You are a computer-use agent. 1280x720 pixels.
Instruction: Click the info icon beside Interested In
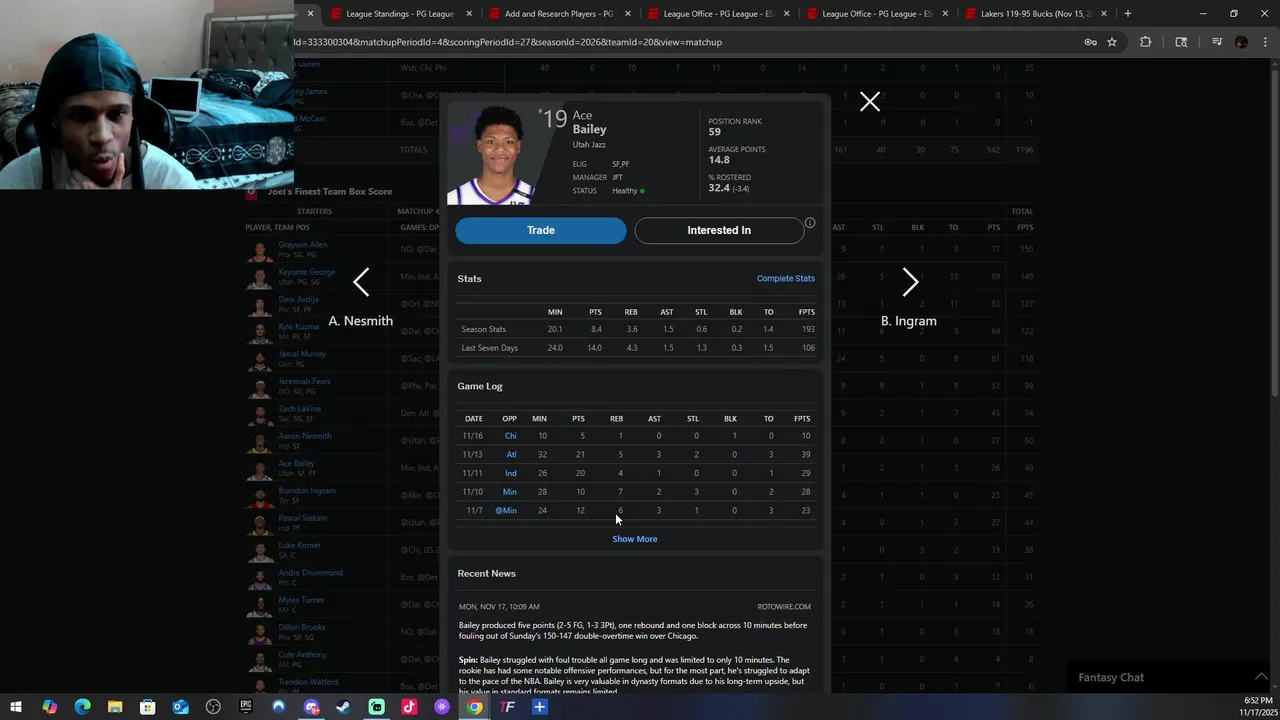(810, 223)
